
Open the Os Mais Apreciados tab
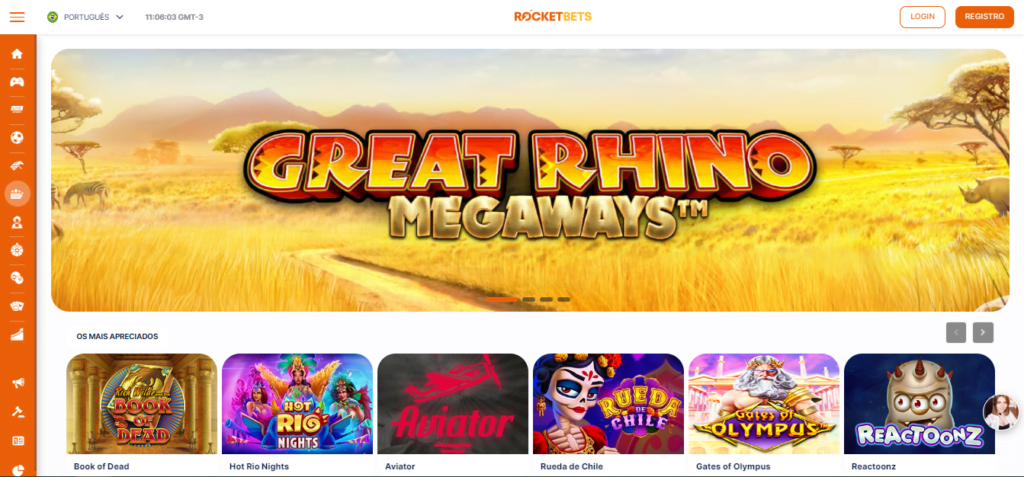[118, 337]
